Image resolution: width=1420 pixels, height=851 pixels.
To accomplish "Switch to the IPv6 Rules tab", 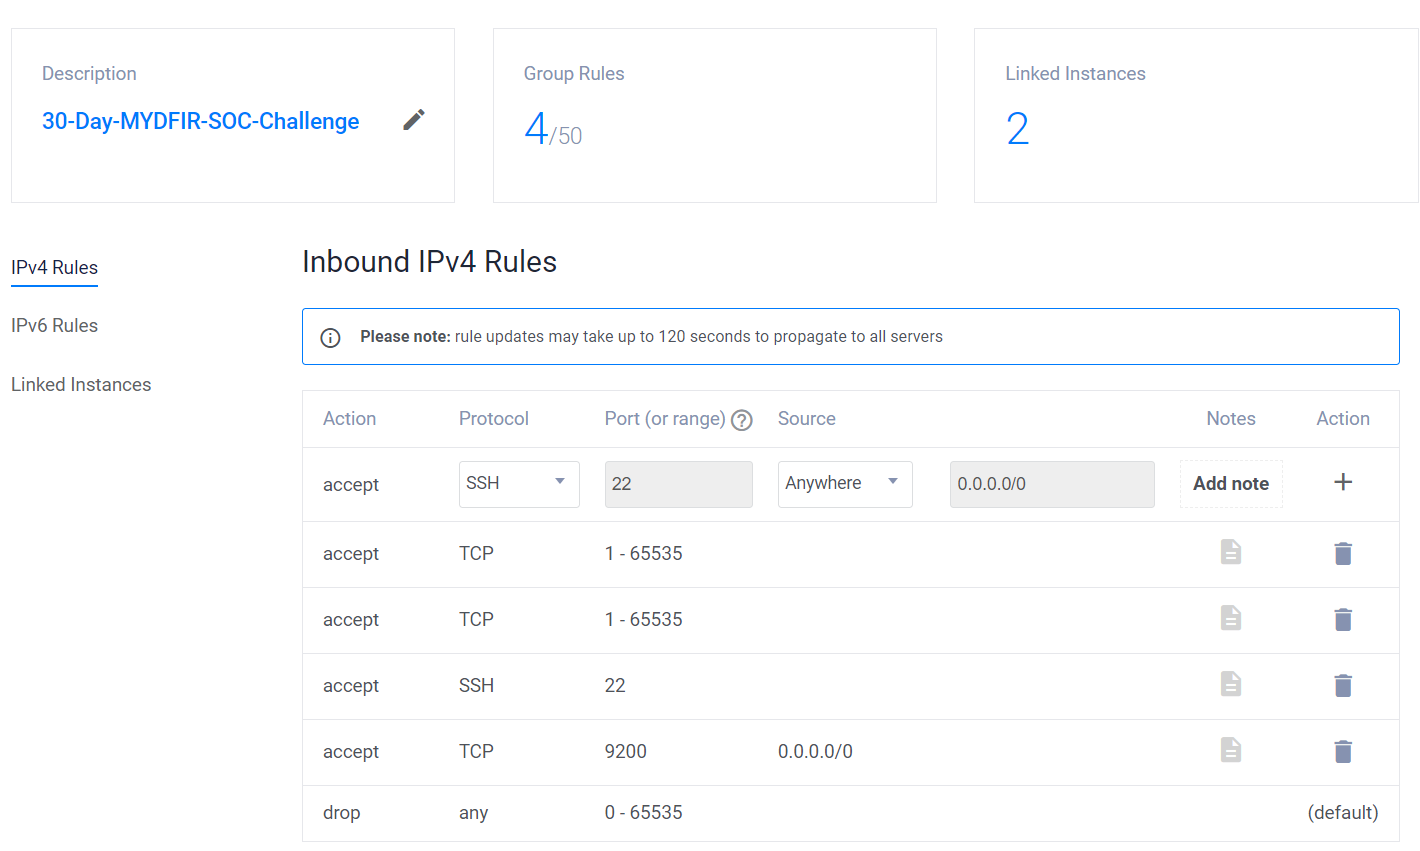I will [x=54, y=326].
